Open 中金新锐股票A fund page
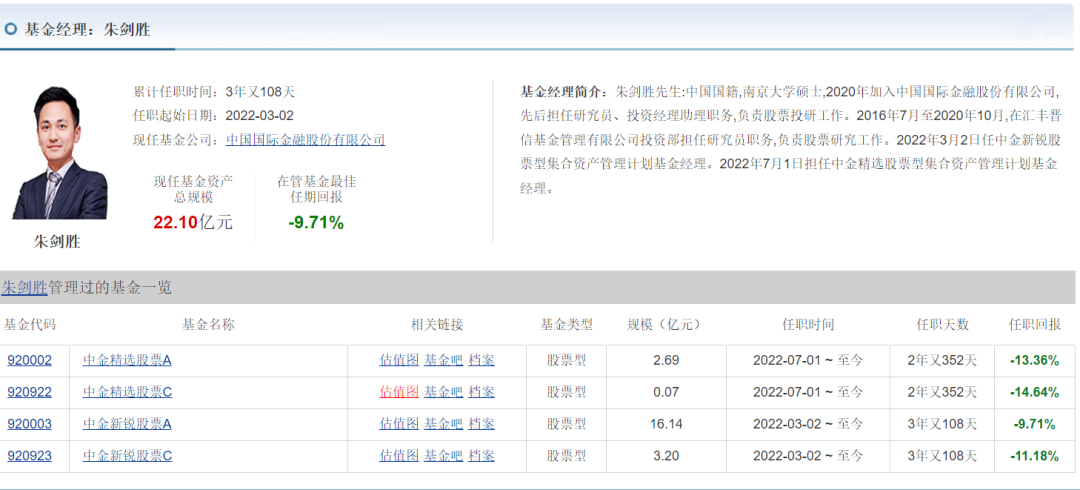The image size is (1080, 490). (127, 424)
